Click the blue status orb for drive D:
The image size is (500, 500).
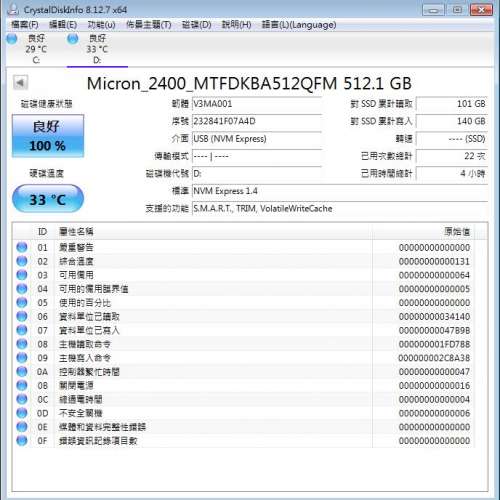[x=73, y=39]
